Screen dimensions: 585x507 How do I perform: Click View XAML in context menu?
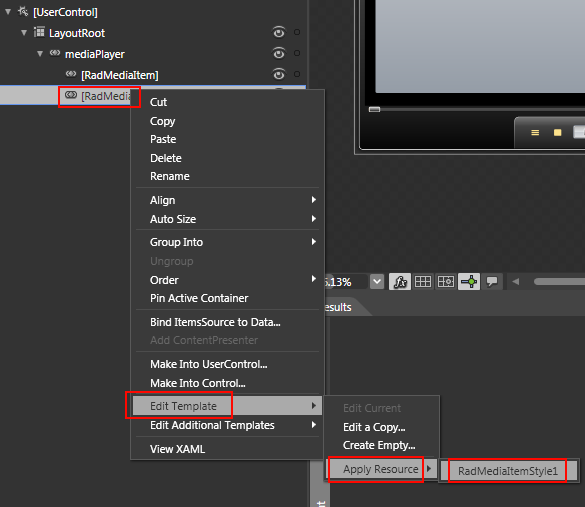pos(177,449)
